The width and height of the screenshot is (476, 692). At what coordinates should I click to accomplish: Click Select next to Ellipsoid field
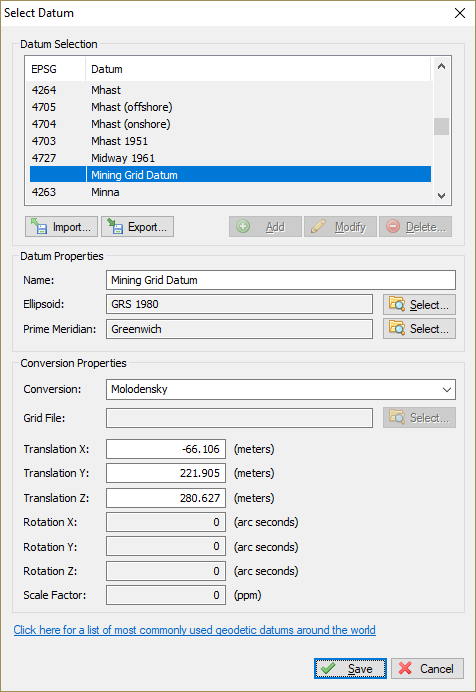419,305
